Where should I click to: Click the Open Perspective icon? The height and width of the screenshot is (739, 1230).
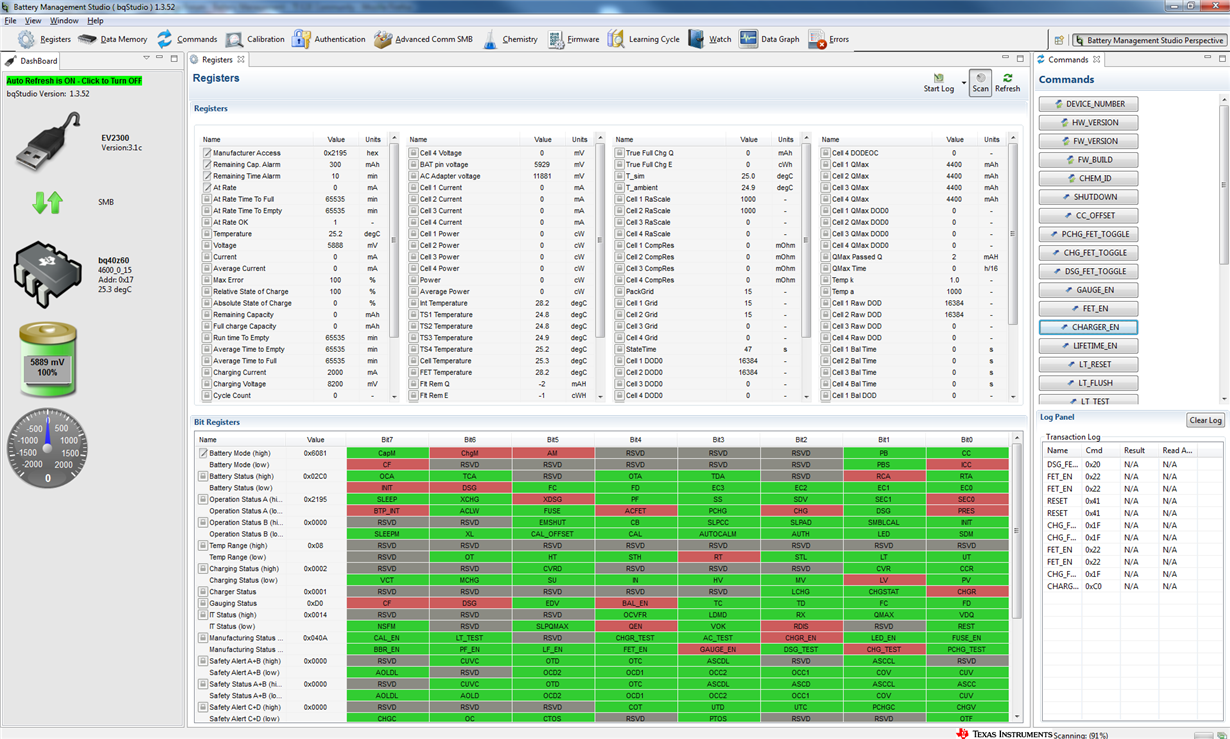(1059, 40)
